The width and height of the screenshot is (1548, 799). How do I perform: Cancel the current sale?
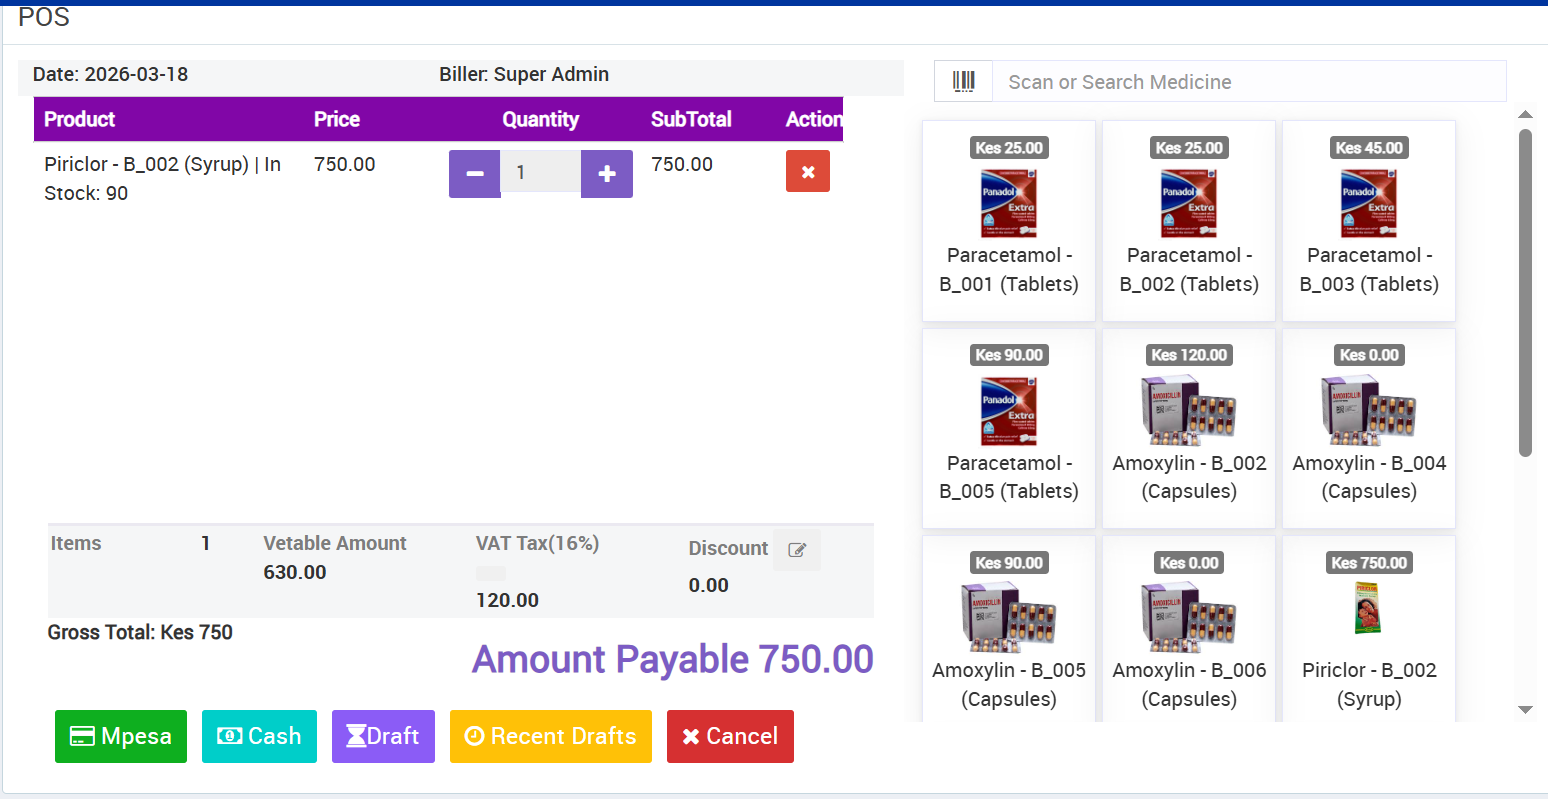(730, 736)
